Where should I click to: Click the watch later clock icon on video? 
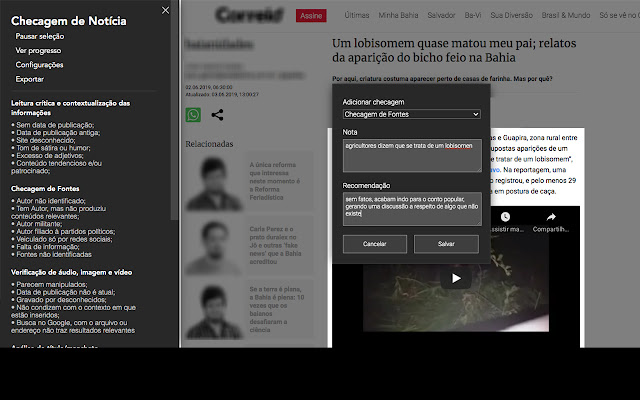point(505,217)
